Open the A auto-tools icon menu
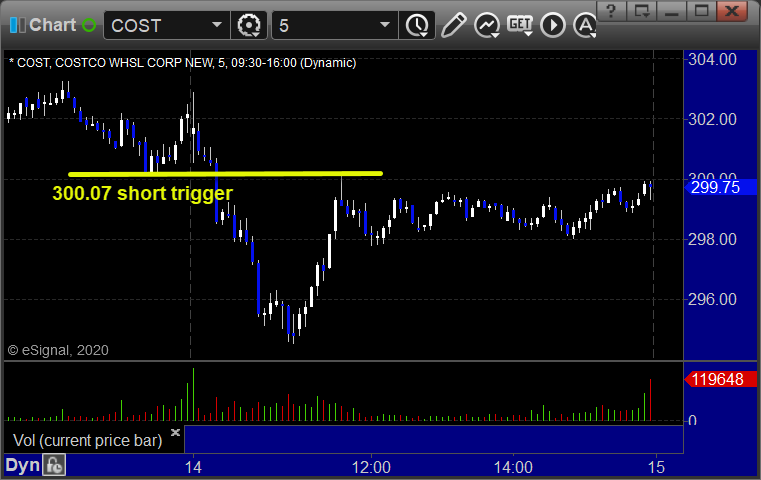Image resolution: width=761 pixels, height=480 pixels. point(585,25)
